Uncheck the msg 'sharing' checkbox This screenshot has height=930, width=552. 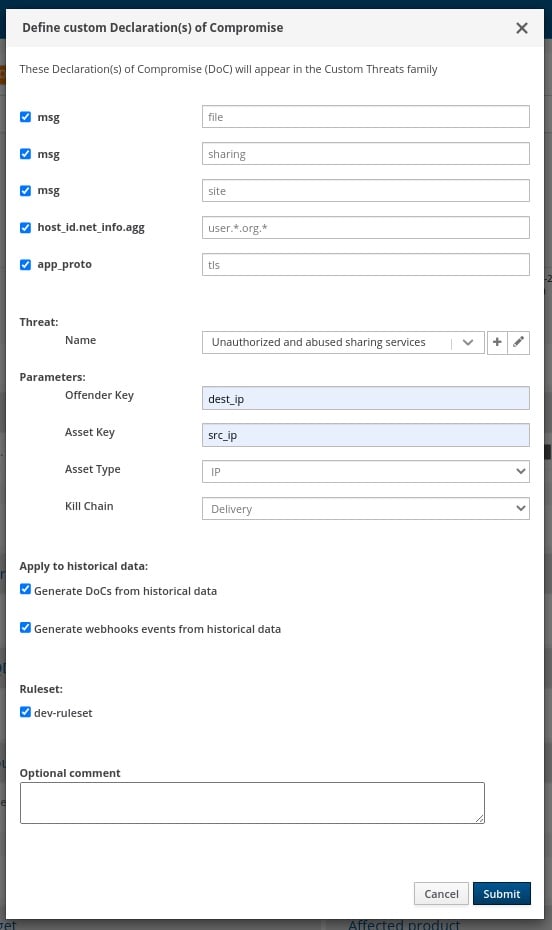pyautogui.click(x=25, y=154)
